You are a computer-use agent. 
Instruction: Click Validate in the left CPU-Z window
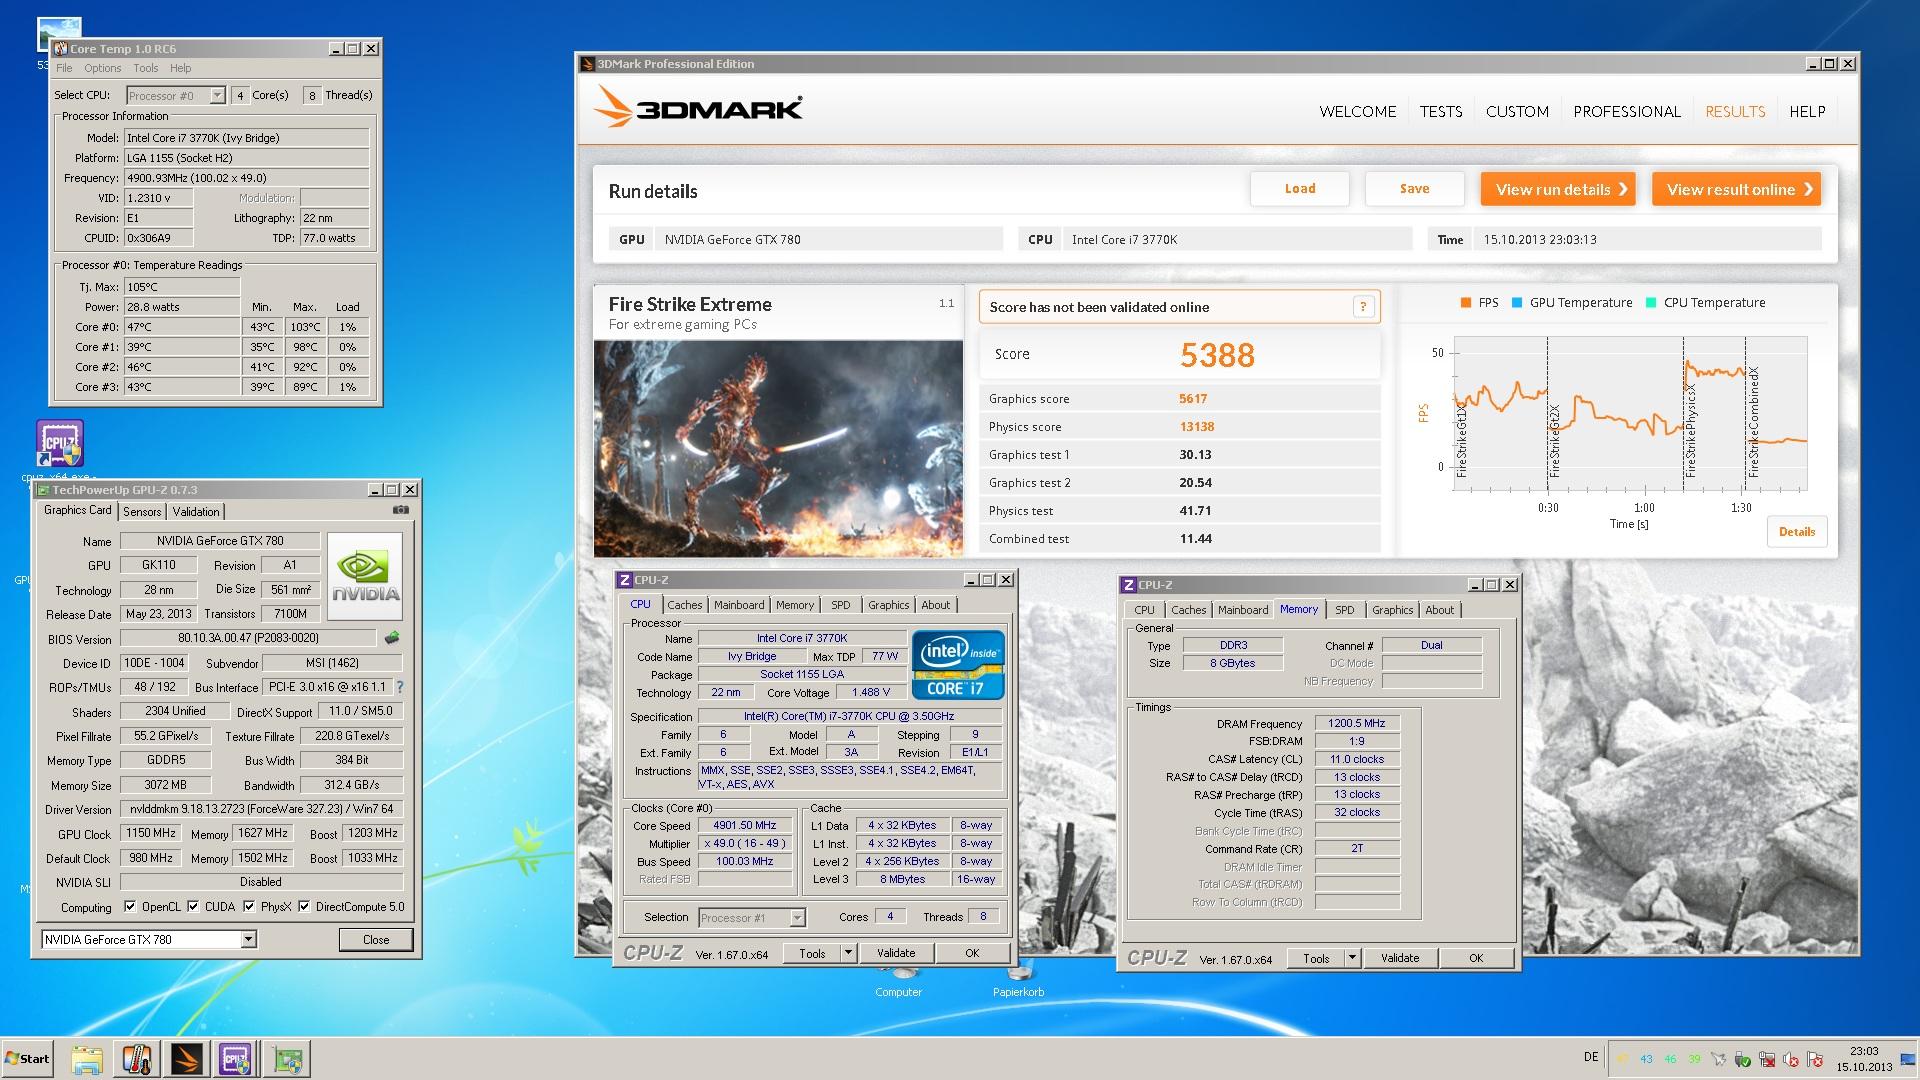(896, 953)
